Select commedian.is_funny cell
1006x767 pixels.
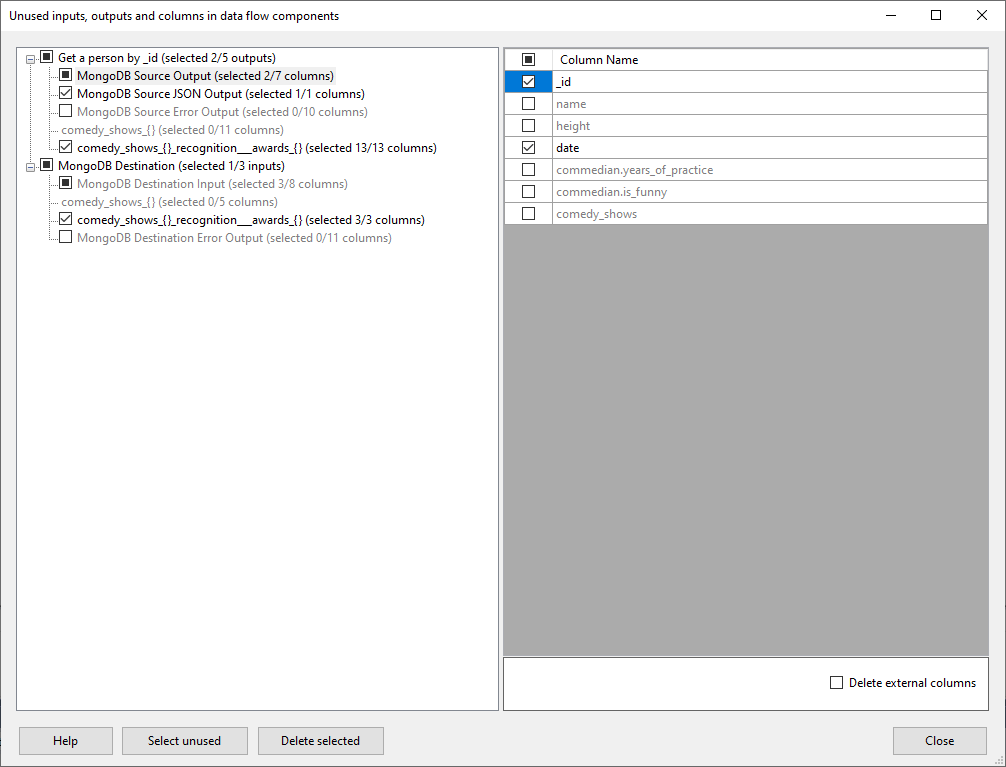click(770, 191)
